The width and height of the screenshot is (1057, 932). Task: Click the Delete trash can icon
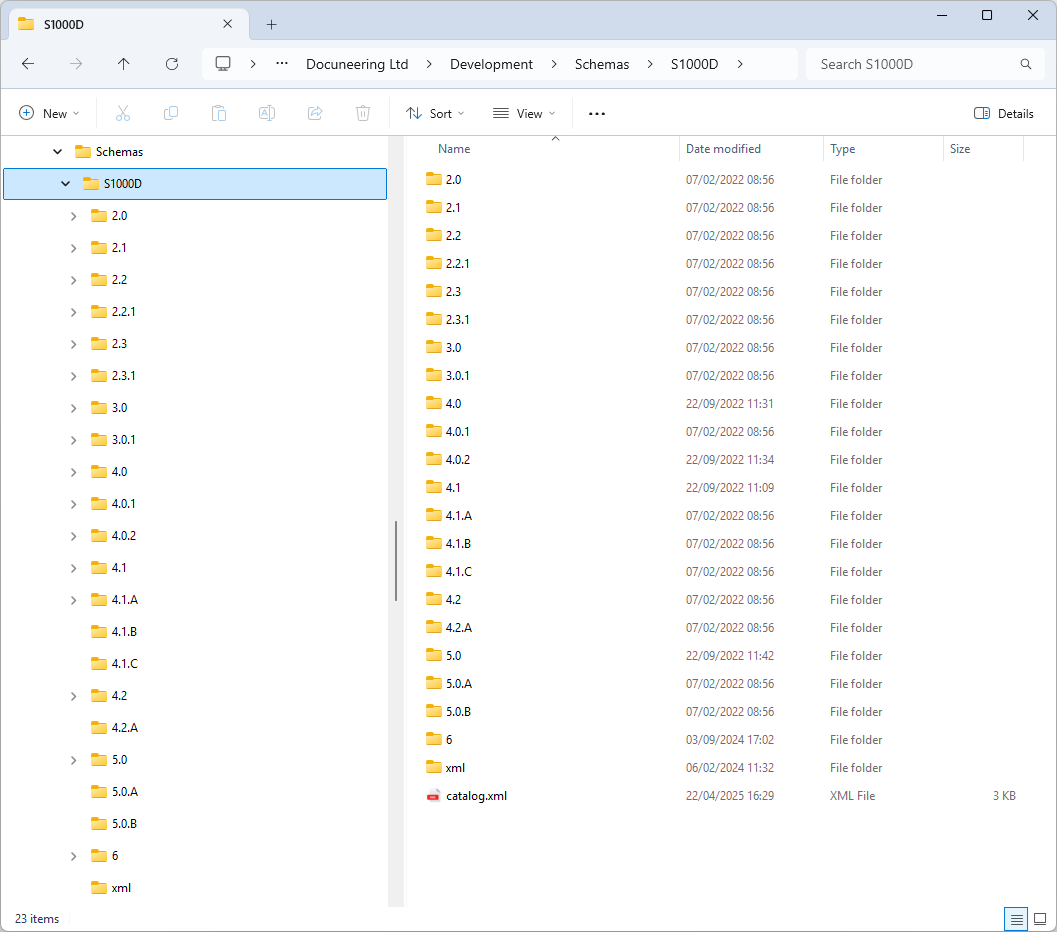pos(363,114)
